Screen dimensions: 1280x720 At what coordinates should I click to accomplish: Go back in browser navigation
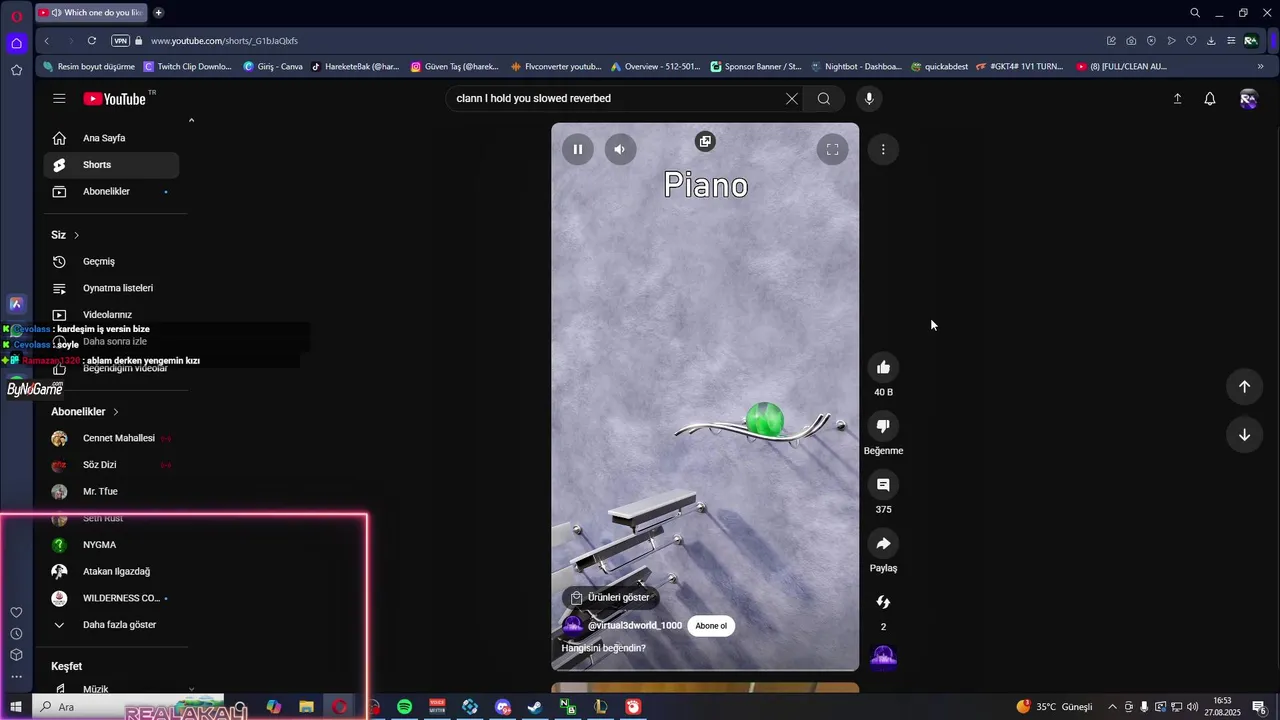47,41
